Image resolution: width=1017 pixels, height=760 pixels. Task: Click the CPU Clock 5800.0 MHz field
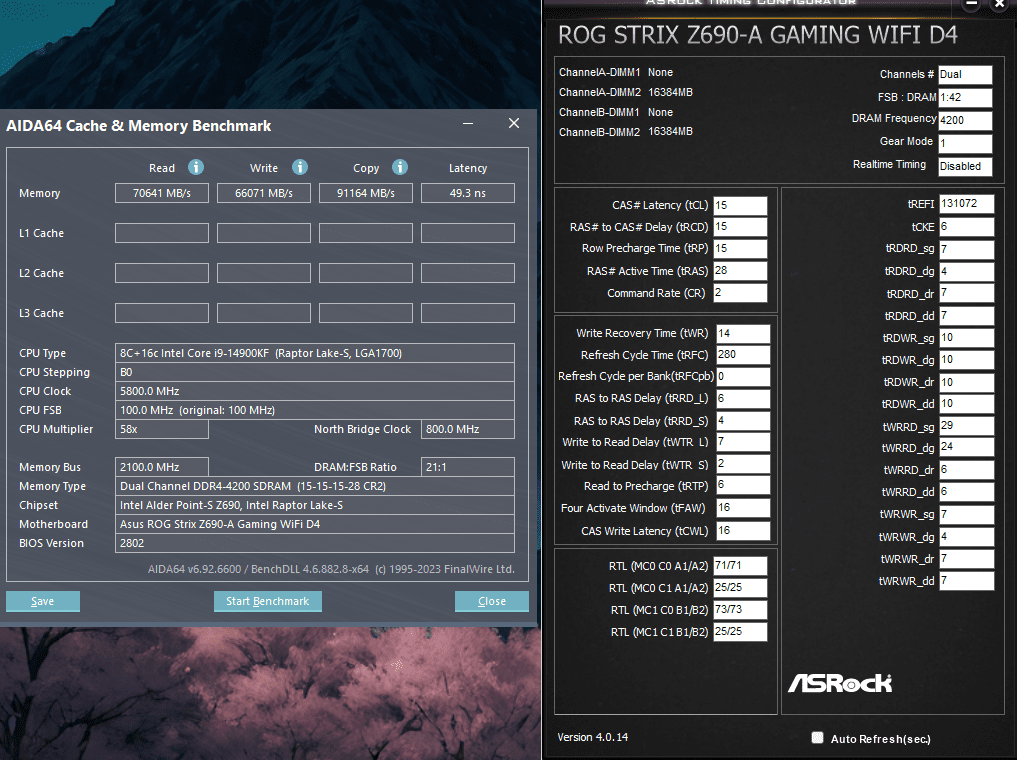(x=315, y=391)
